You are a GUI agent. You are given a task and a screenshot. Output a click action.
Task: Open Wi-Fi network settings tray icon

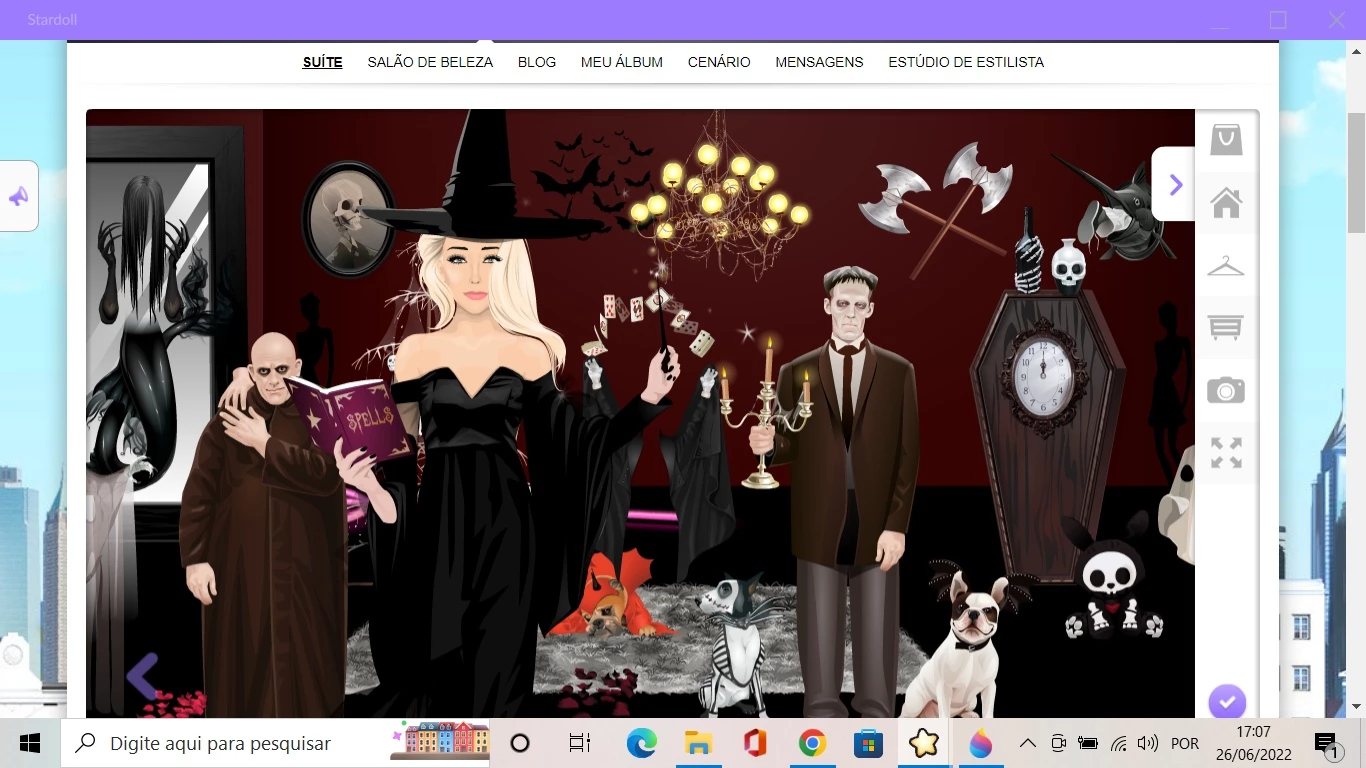click(x=1119, y=743)
